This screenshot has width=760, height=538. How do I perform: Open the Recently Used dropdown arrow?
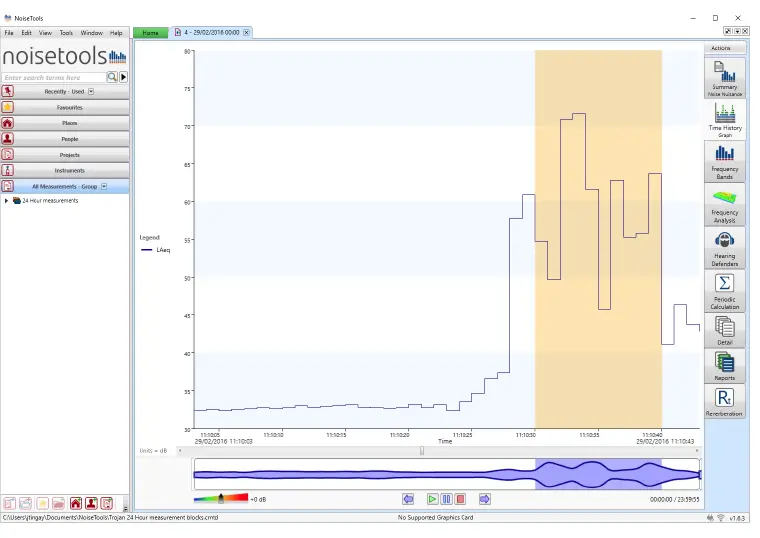[x=91, y=92]
